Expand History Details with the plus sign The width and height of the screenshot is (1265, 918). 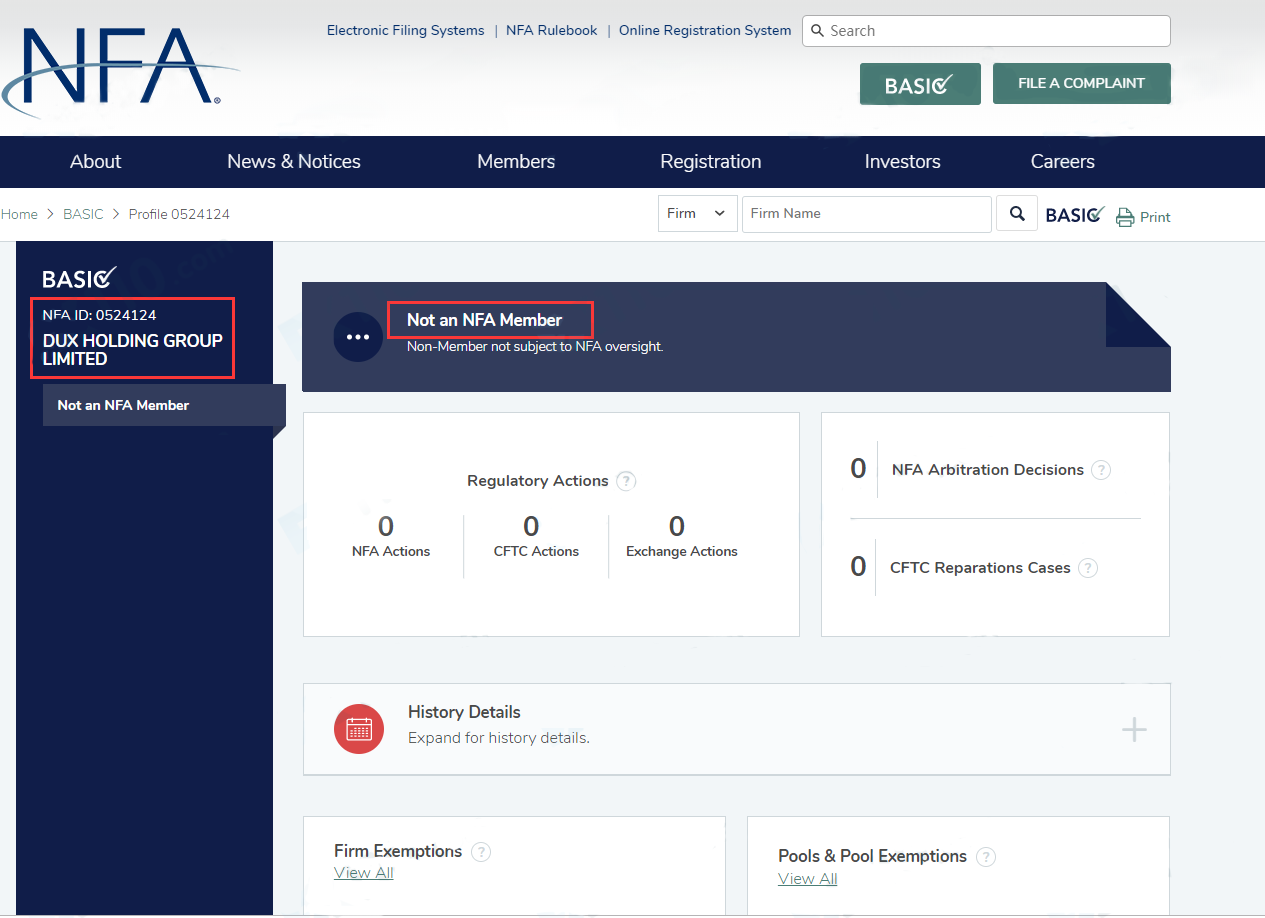(1134, 730)
